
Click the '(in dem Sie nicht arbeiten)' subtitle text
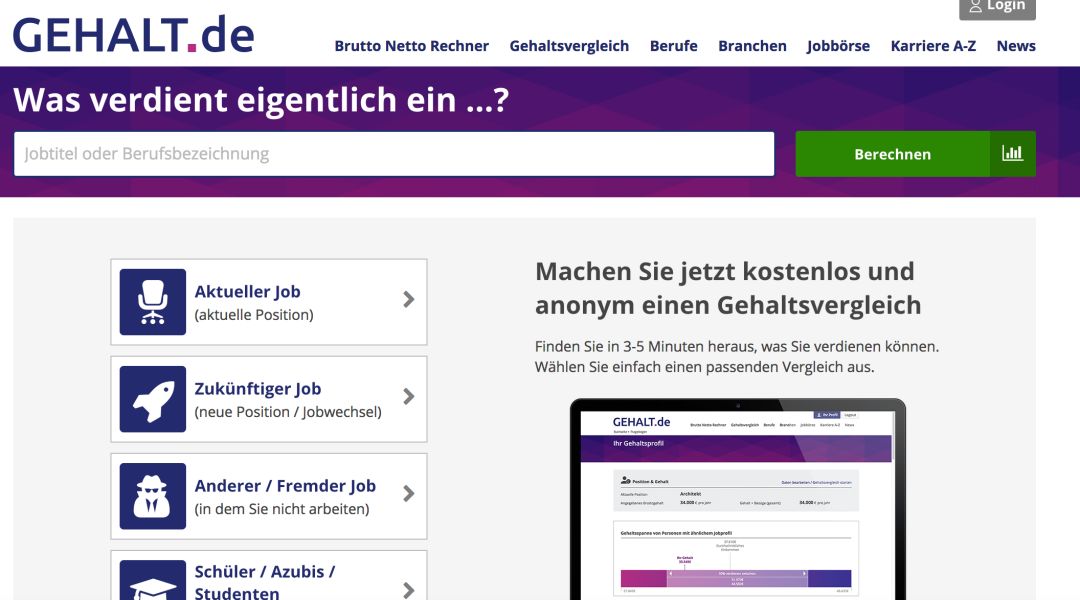click(282, 509)
